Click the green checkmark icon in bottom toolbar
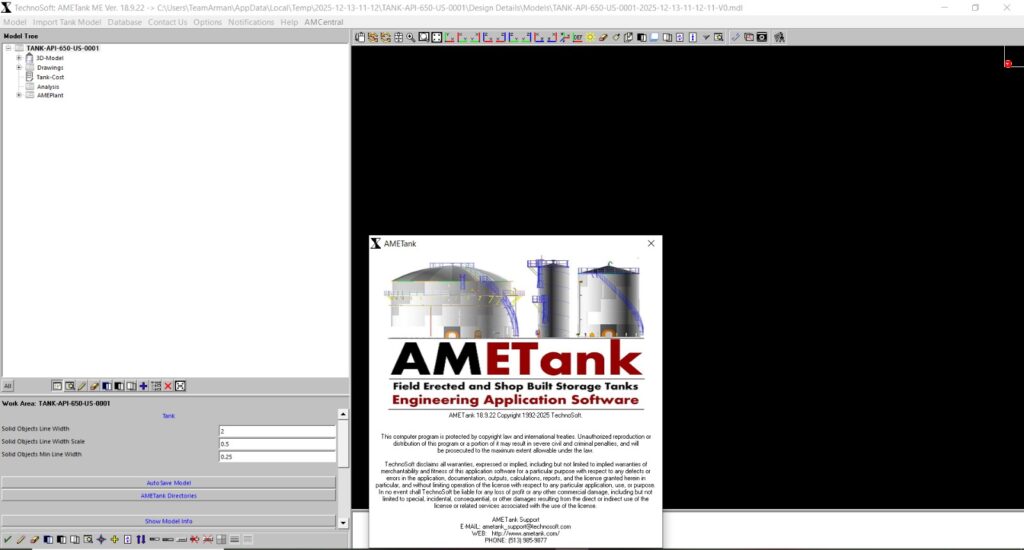 coord(7,540)
